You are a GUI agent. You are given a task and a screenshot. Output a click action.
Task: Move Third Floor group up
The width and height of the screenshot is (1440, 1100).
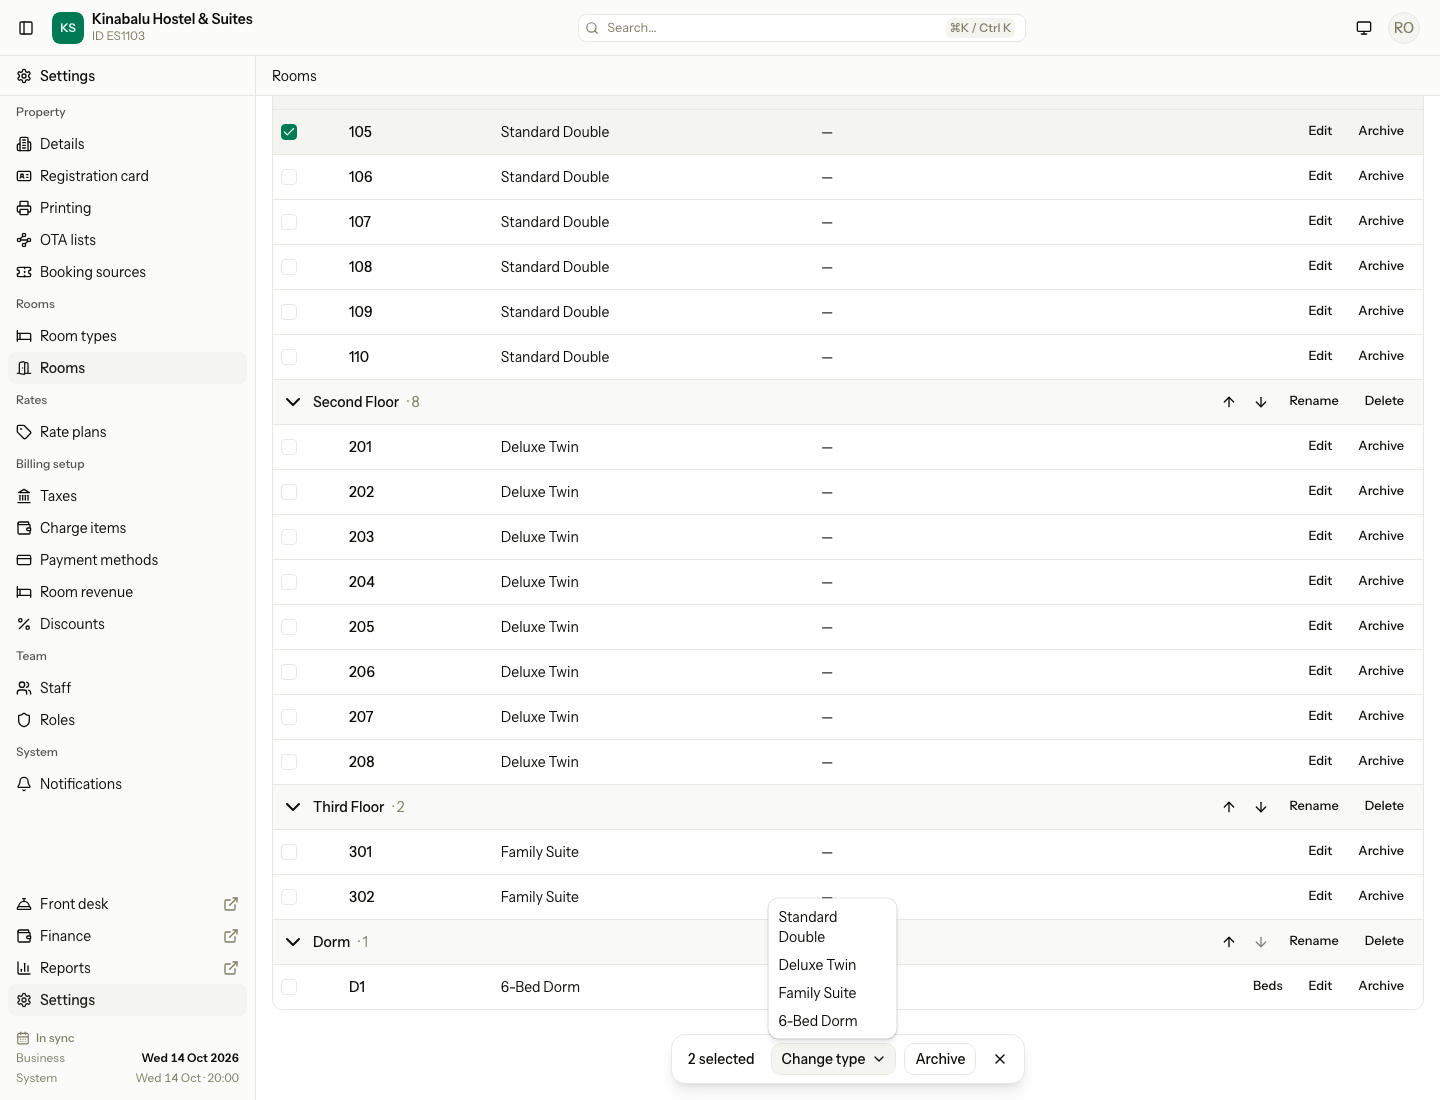pos(1229,807)
